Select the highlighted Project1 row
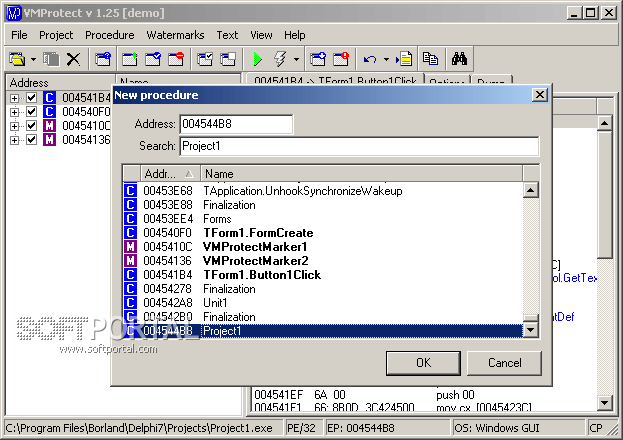 323,331
